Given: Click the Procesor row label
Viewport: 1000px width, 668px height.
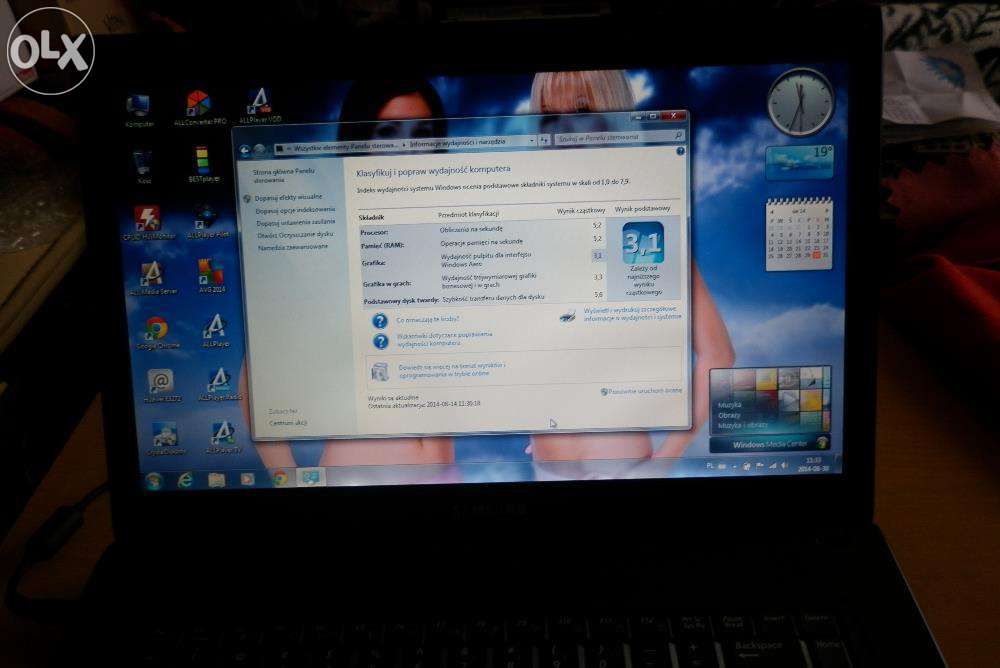Looking at the screenshot, I should click(x=374, y=232).
